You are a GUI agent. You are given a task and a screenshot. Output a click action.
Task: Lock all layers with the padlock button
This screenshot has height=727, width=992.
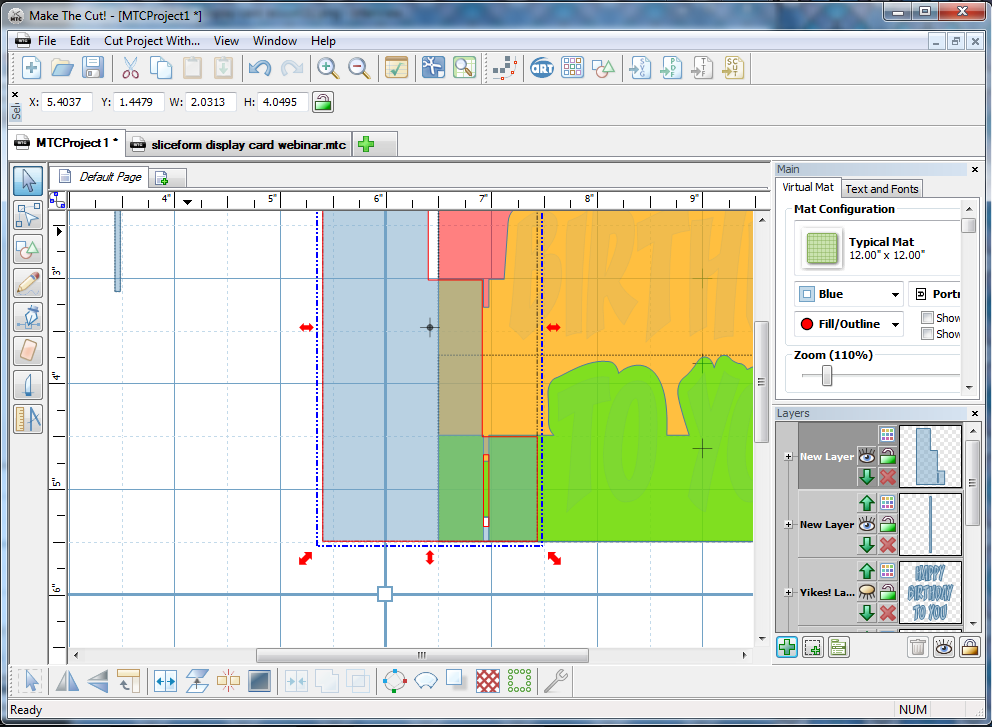(x=969, y=647)
